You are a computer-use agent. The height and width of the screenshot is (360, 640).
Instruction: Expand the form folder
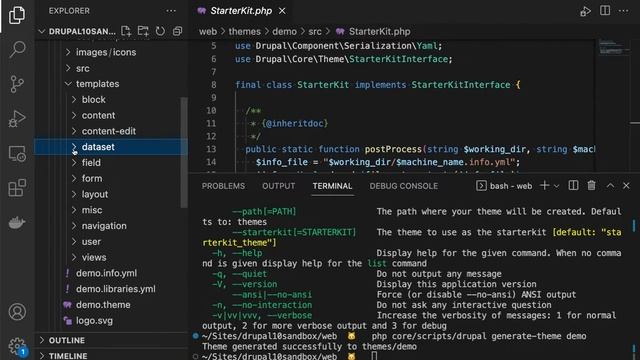[x=92, y=178]
